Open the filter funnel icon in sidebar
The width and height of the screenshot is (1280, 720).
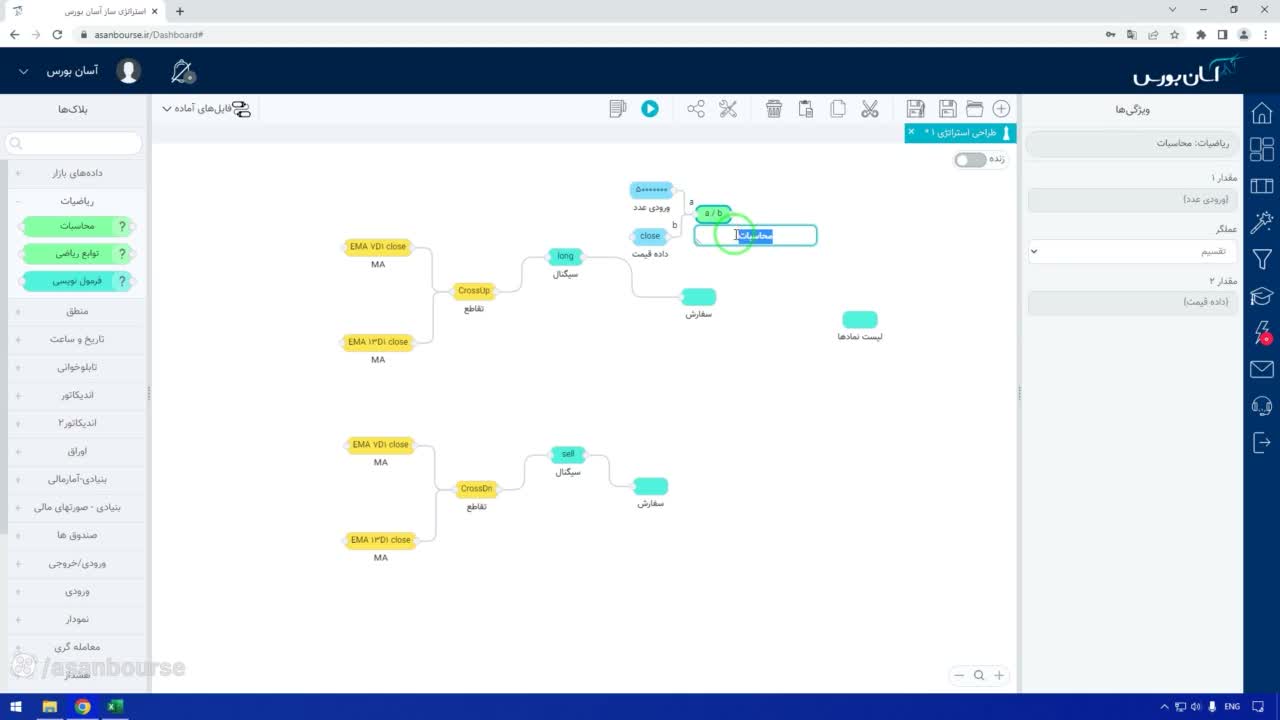[x=1262, y=260]
